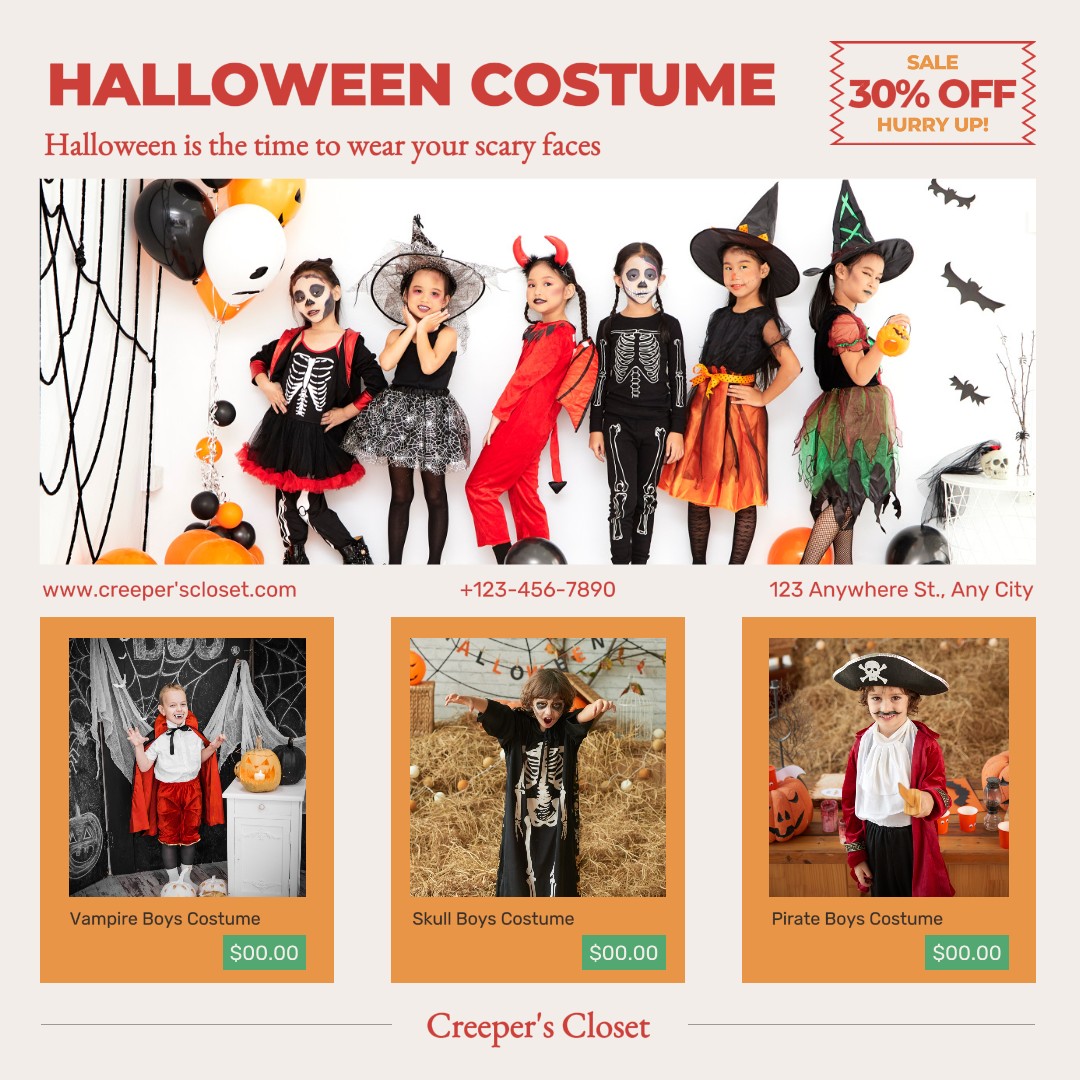Click the Pirate costume $00.00 price tag

coord(966,953)
